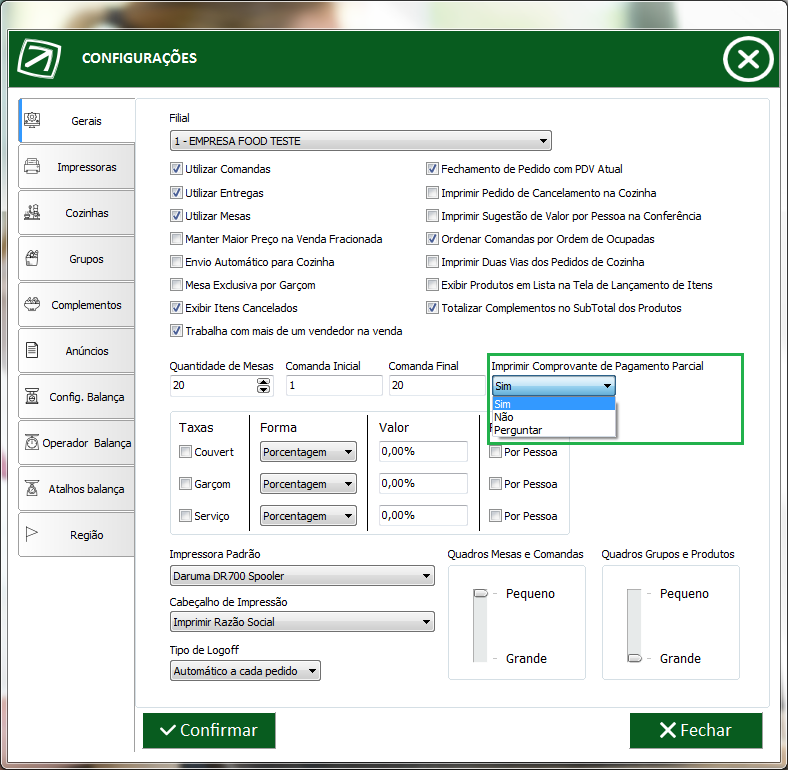Click the Região flag icon

32,534
